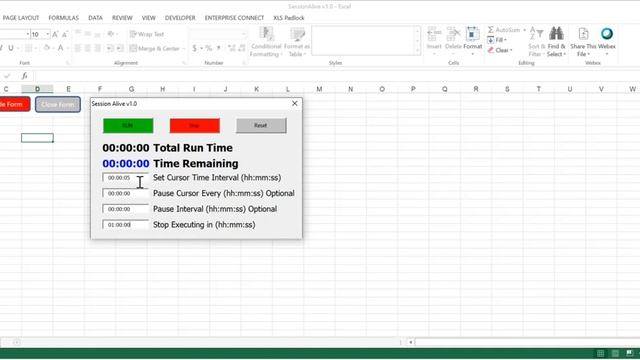Click AutoSum

pos(504,30)
